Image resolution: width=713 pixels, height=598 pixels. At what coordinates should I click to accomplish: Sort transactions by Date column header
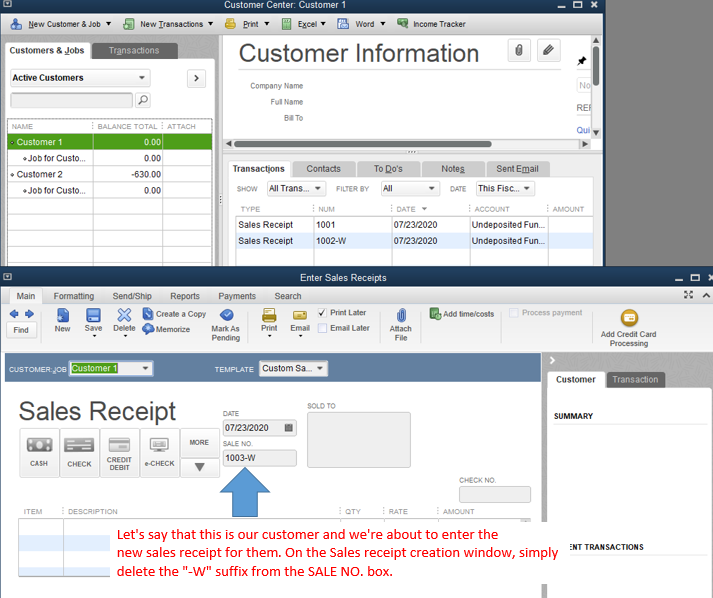click(412, 209)
